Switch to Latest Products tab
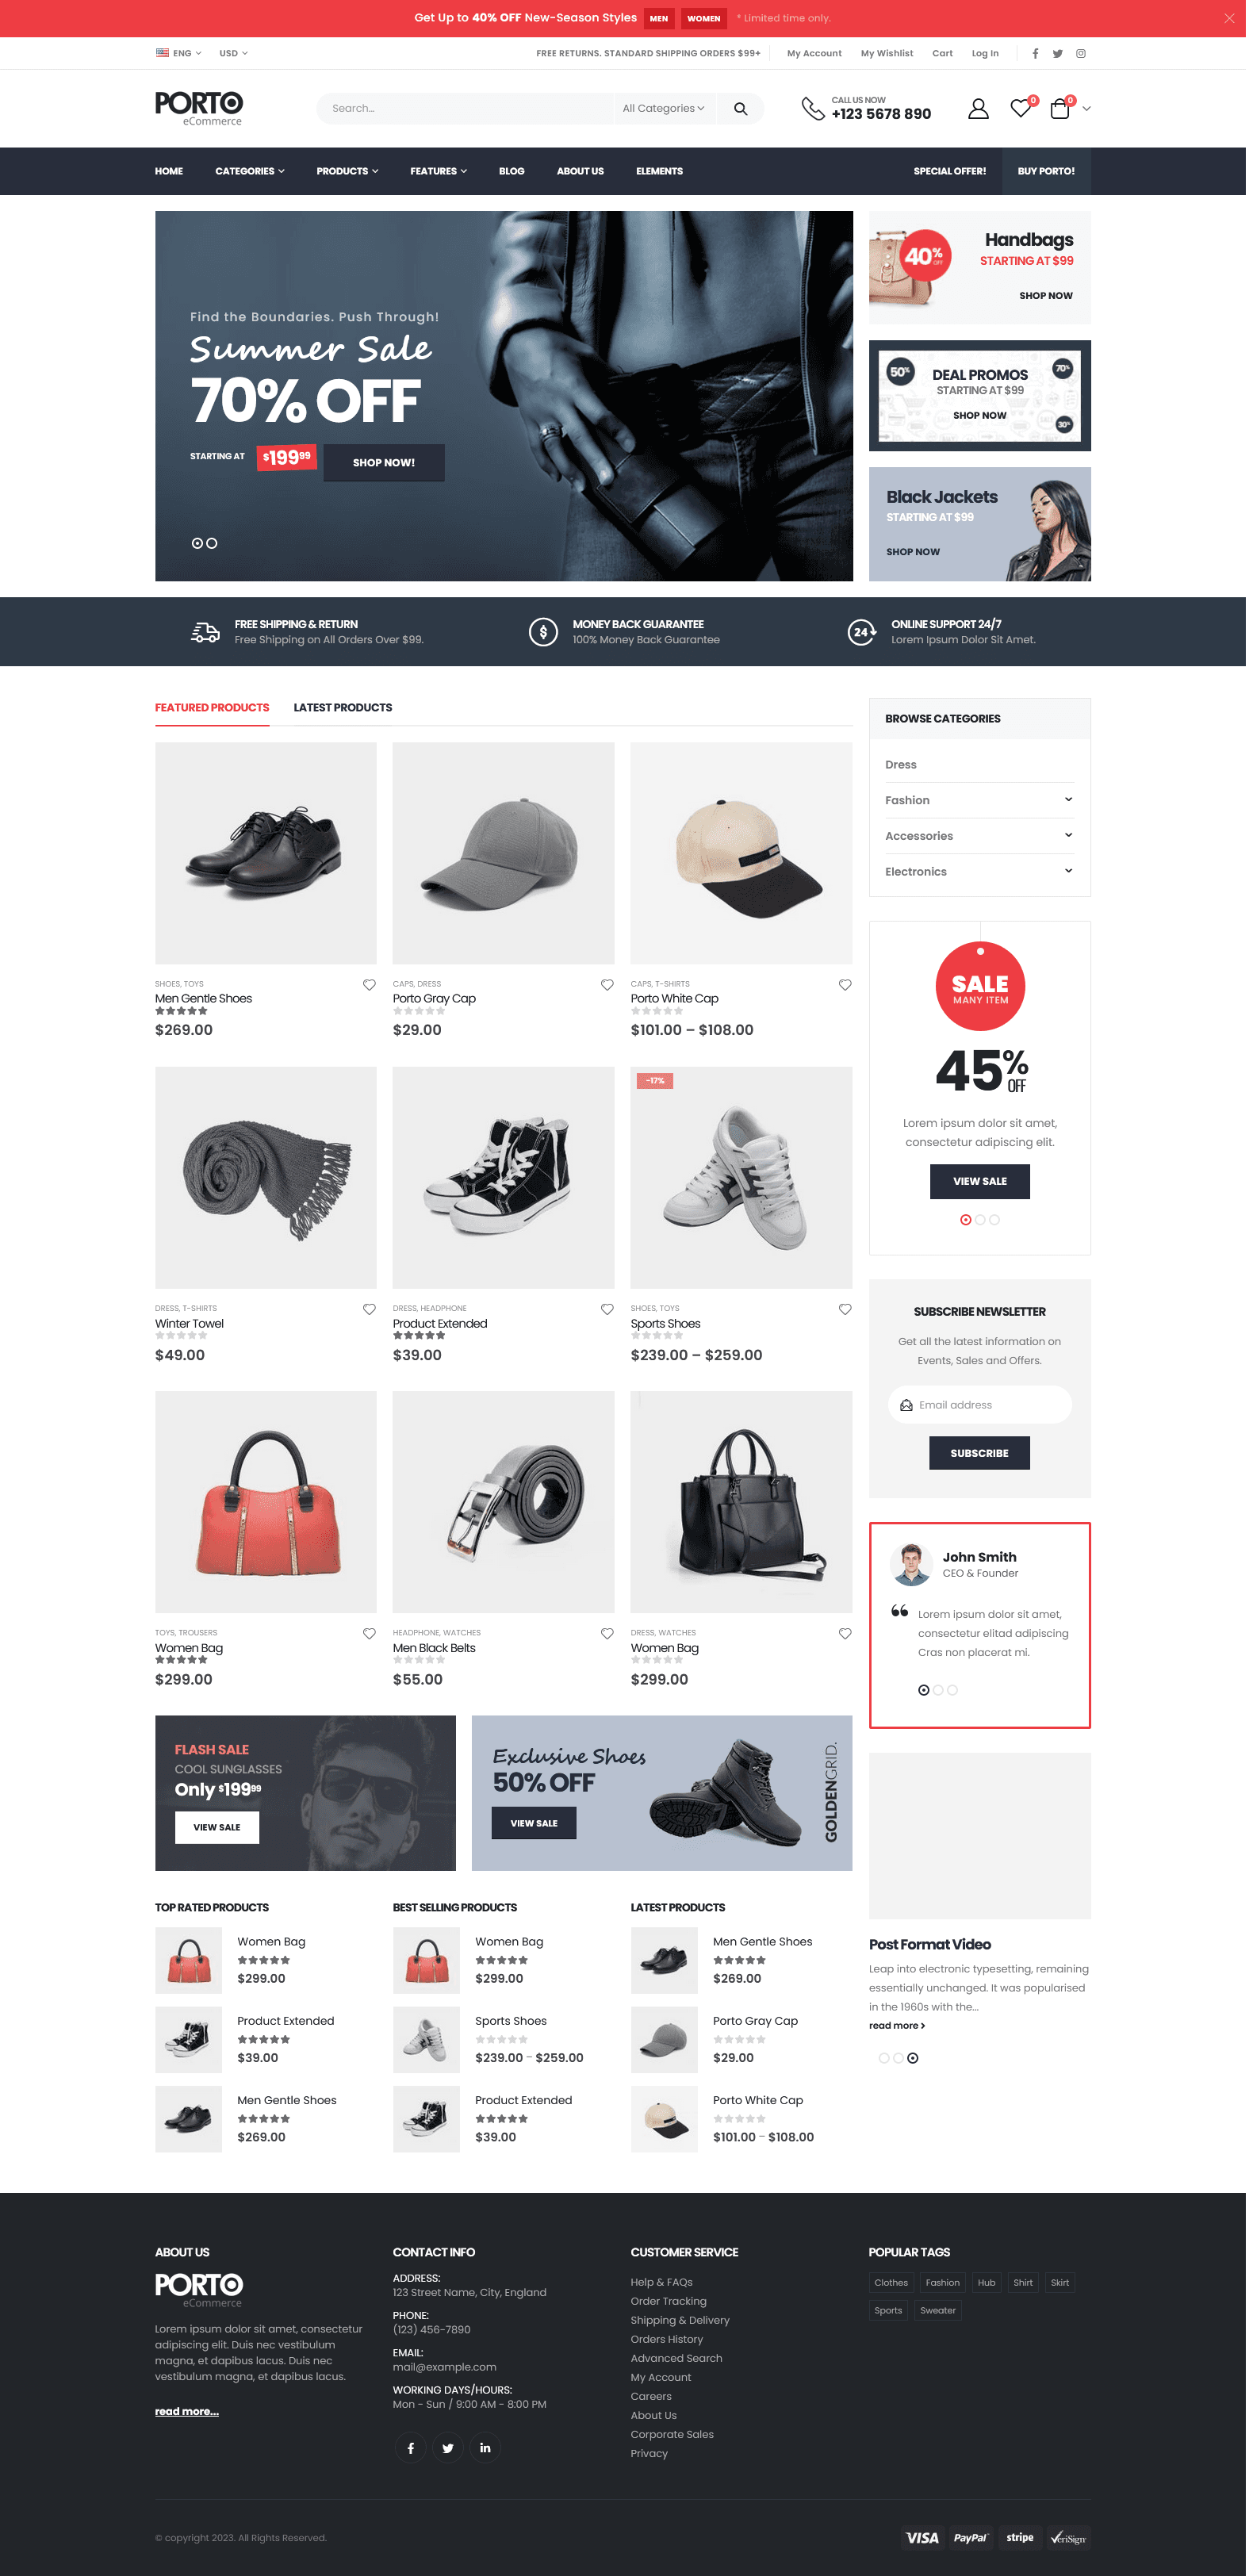This screenshot has width=1253, height=2576. [x=345, y=711]
